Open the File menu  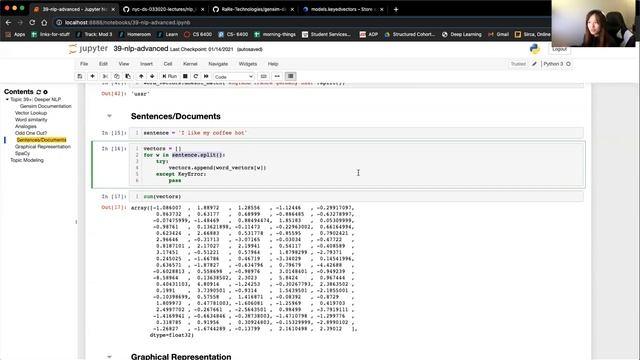84,64
